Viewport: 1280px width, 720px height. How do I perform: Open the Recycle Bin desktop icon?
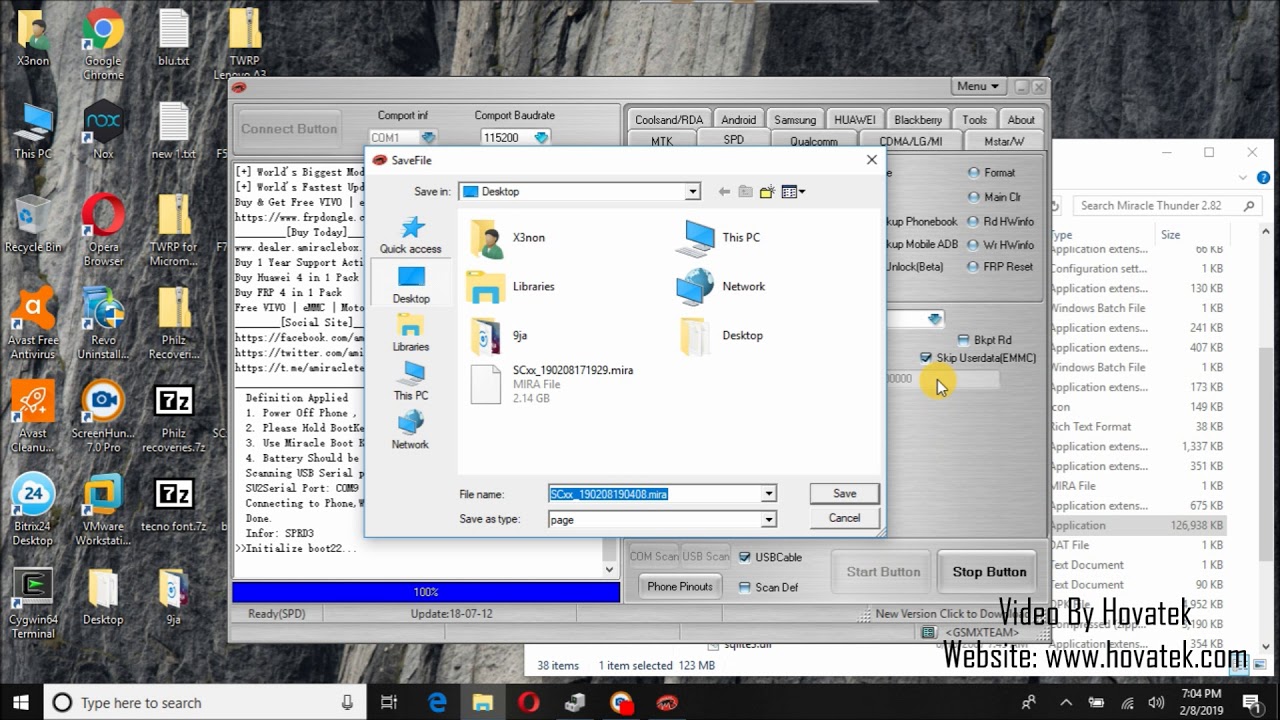[x=33, y=224]
